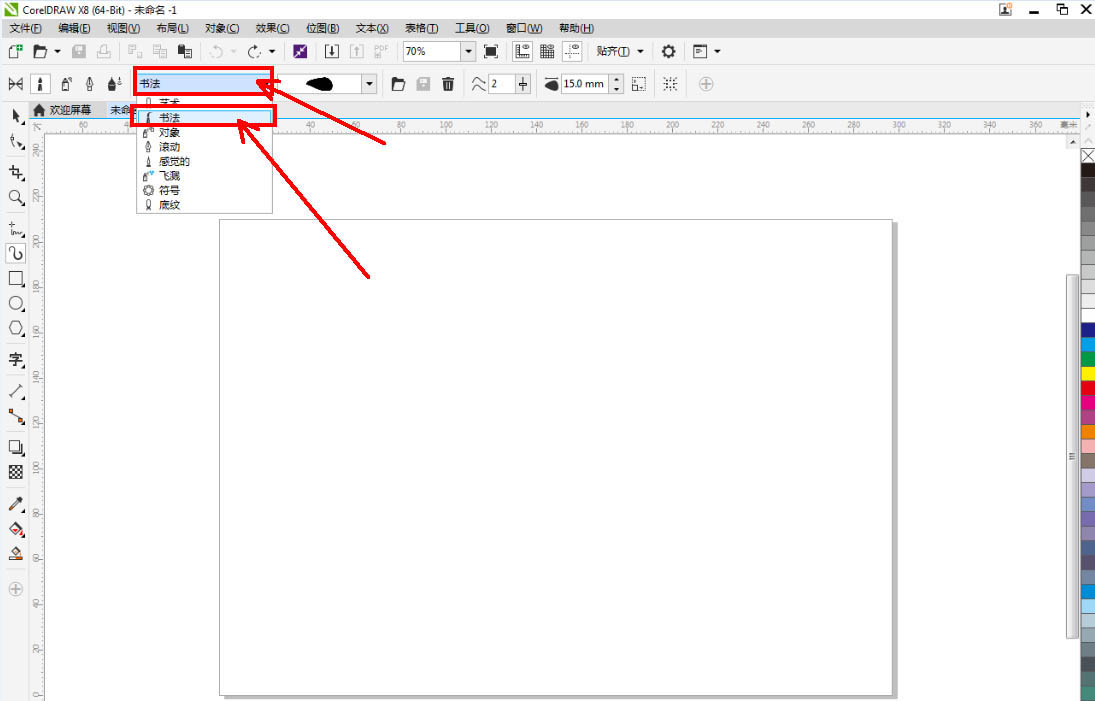Viewport: 1095px width, 701px height.
Task: Open the Snap To (贴齐) dropdown
Action: pyautogui.click(x=620, y=51)
